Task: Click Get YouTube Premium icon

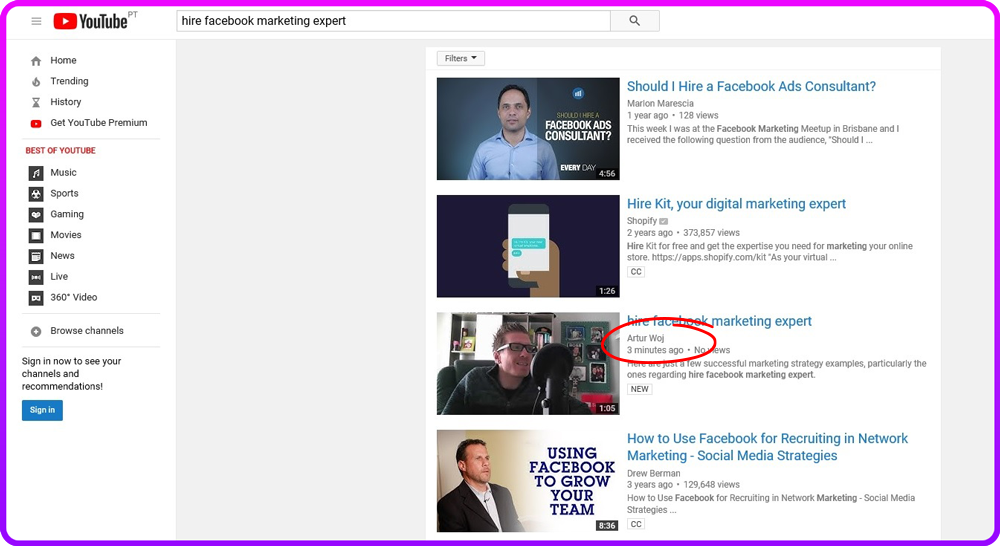Action: (x=36, y=123)
